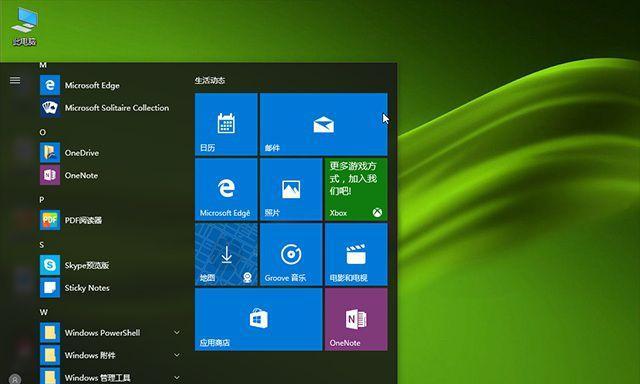Image resolution: width=640 pixels, height=384 pixels.
Task: Launch the PDF阅读器 app icon
Action: 50,220
